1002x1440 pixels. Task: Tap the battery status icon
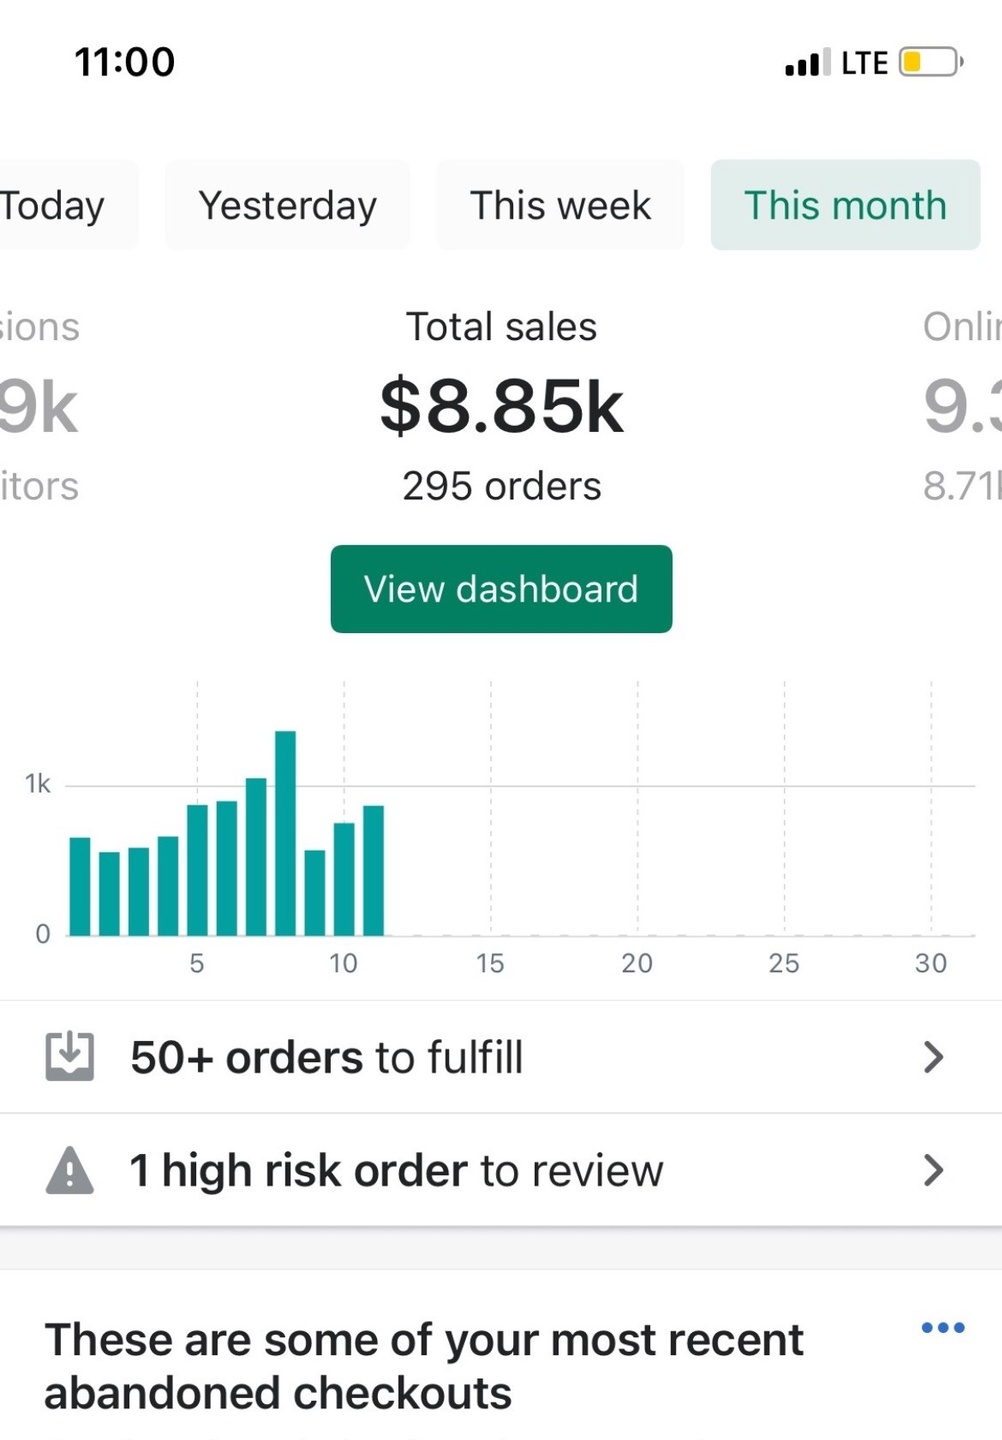[x=930, y=62]
